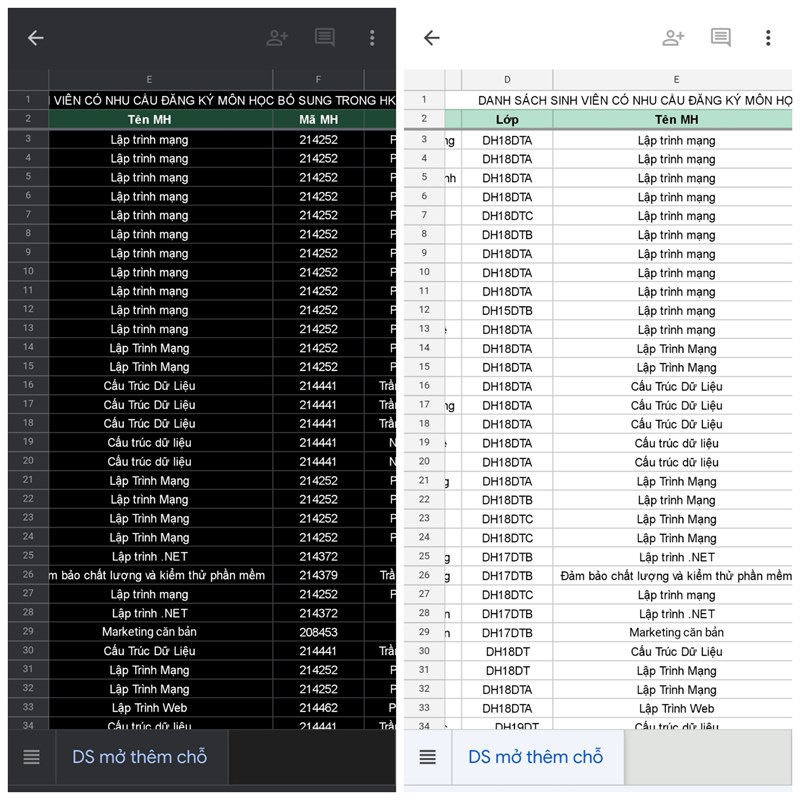The image size is (800, 800).
Task: Select column E header in the light sheet
Action: [x=676, y=79]
